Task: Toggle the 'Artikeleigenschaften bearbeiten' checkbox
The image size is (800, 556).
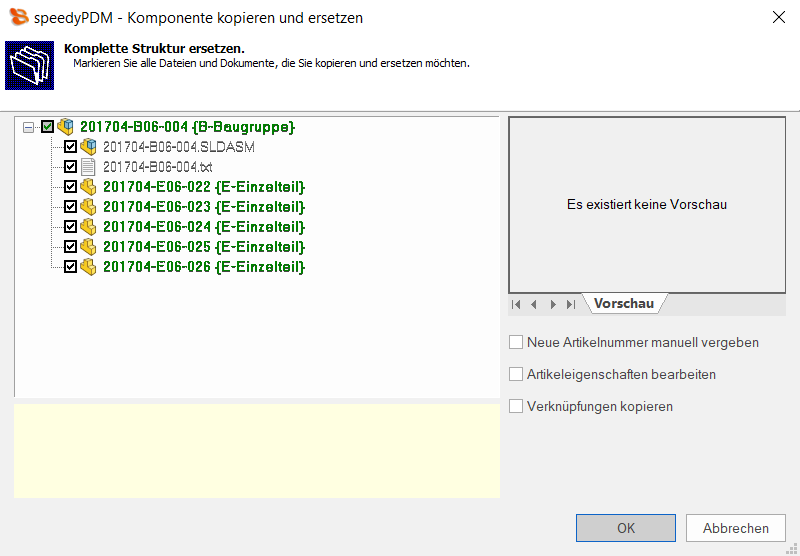Action: [516, 374]
